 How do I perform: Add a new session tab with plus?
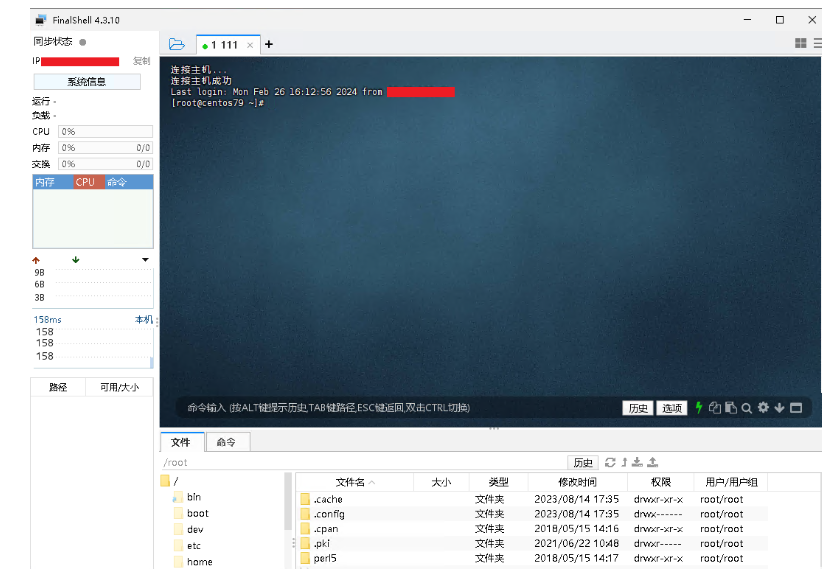coord(269,45)
